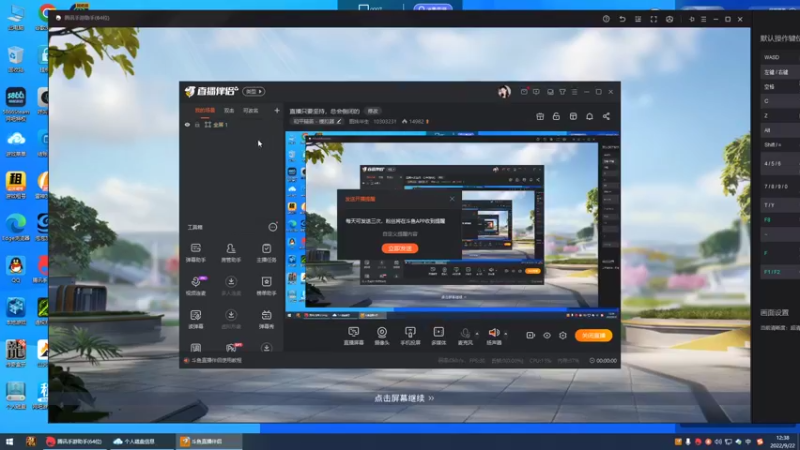The width and height of the screenshot is (800, 450).
Task: Open the main menu hamburger icon in companion app
Action: tap(574, 92)
